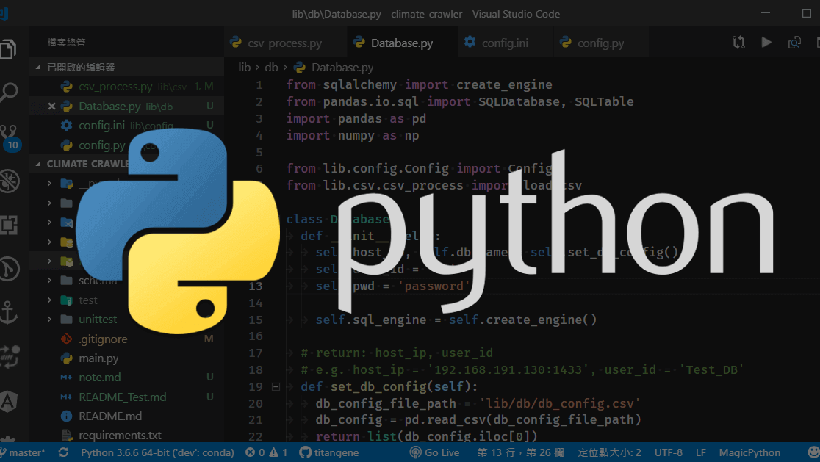820x462 pixels.
Task: Open Source Control view with 10 badge
Action: pyautogui.click(x=9, y=137)
